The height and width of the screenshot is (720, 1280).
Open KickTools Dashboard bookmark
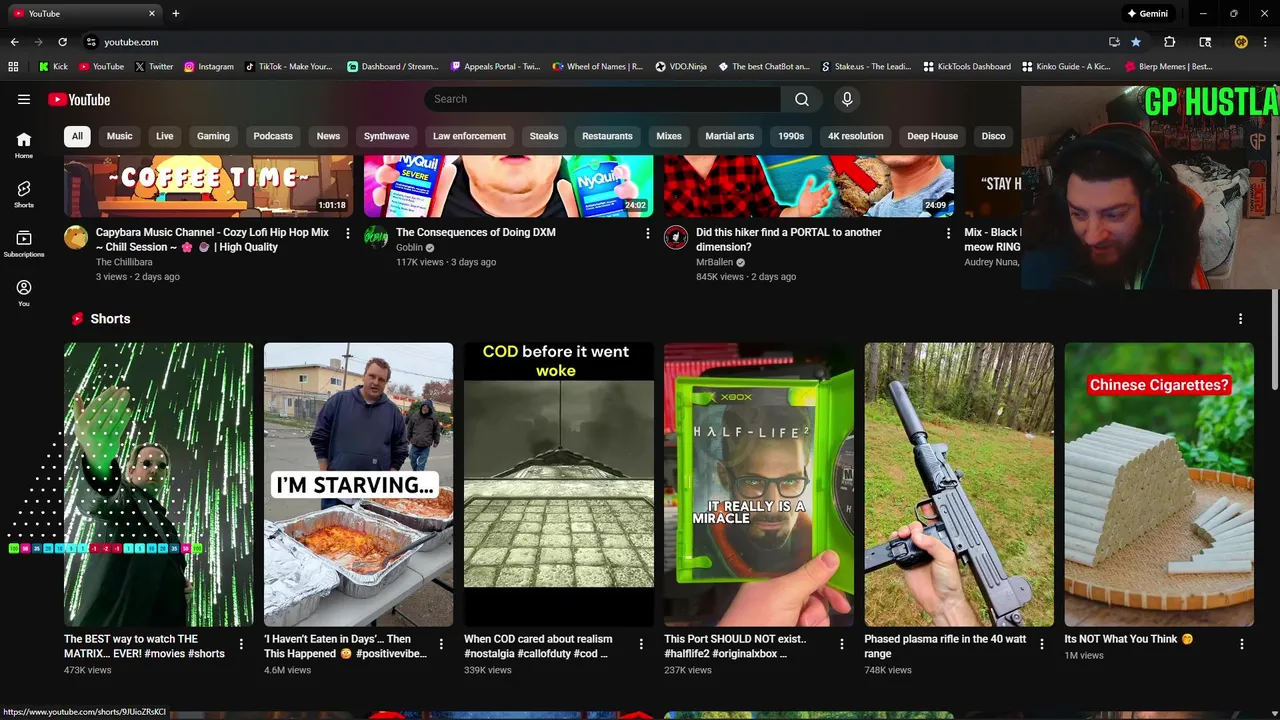coord(967,67)
